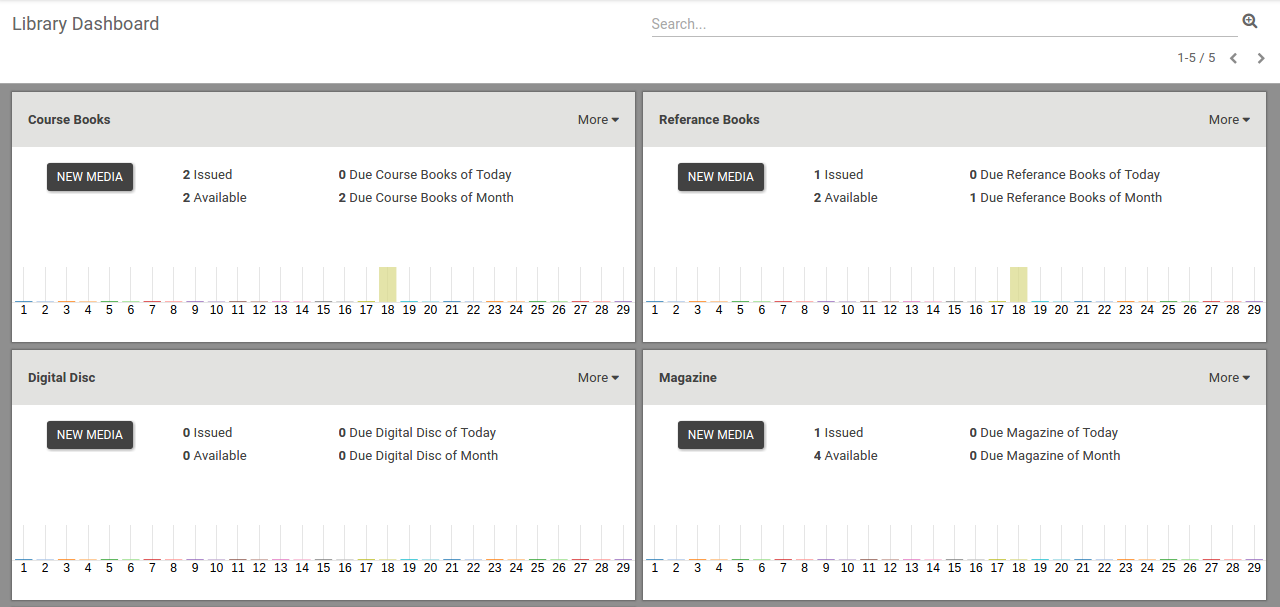
Task: Click NEW MEDIA button under Course Books
Action: coord(90,177)
